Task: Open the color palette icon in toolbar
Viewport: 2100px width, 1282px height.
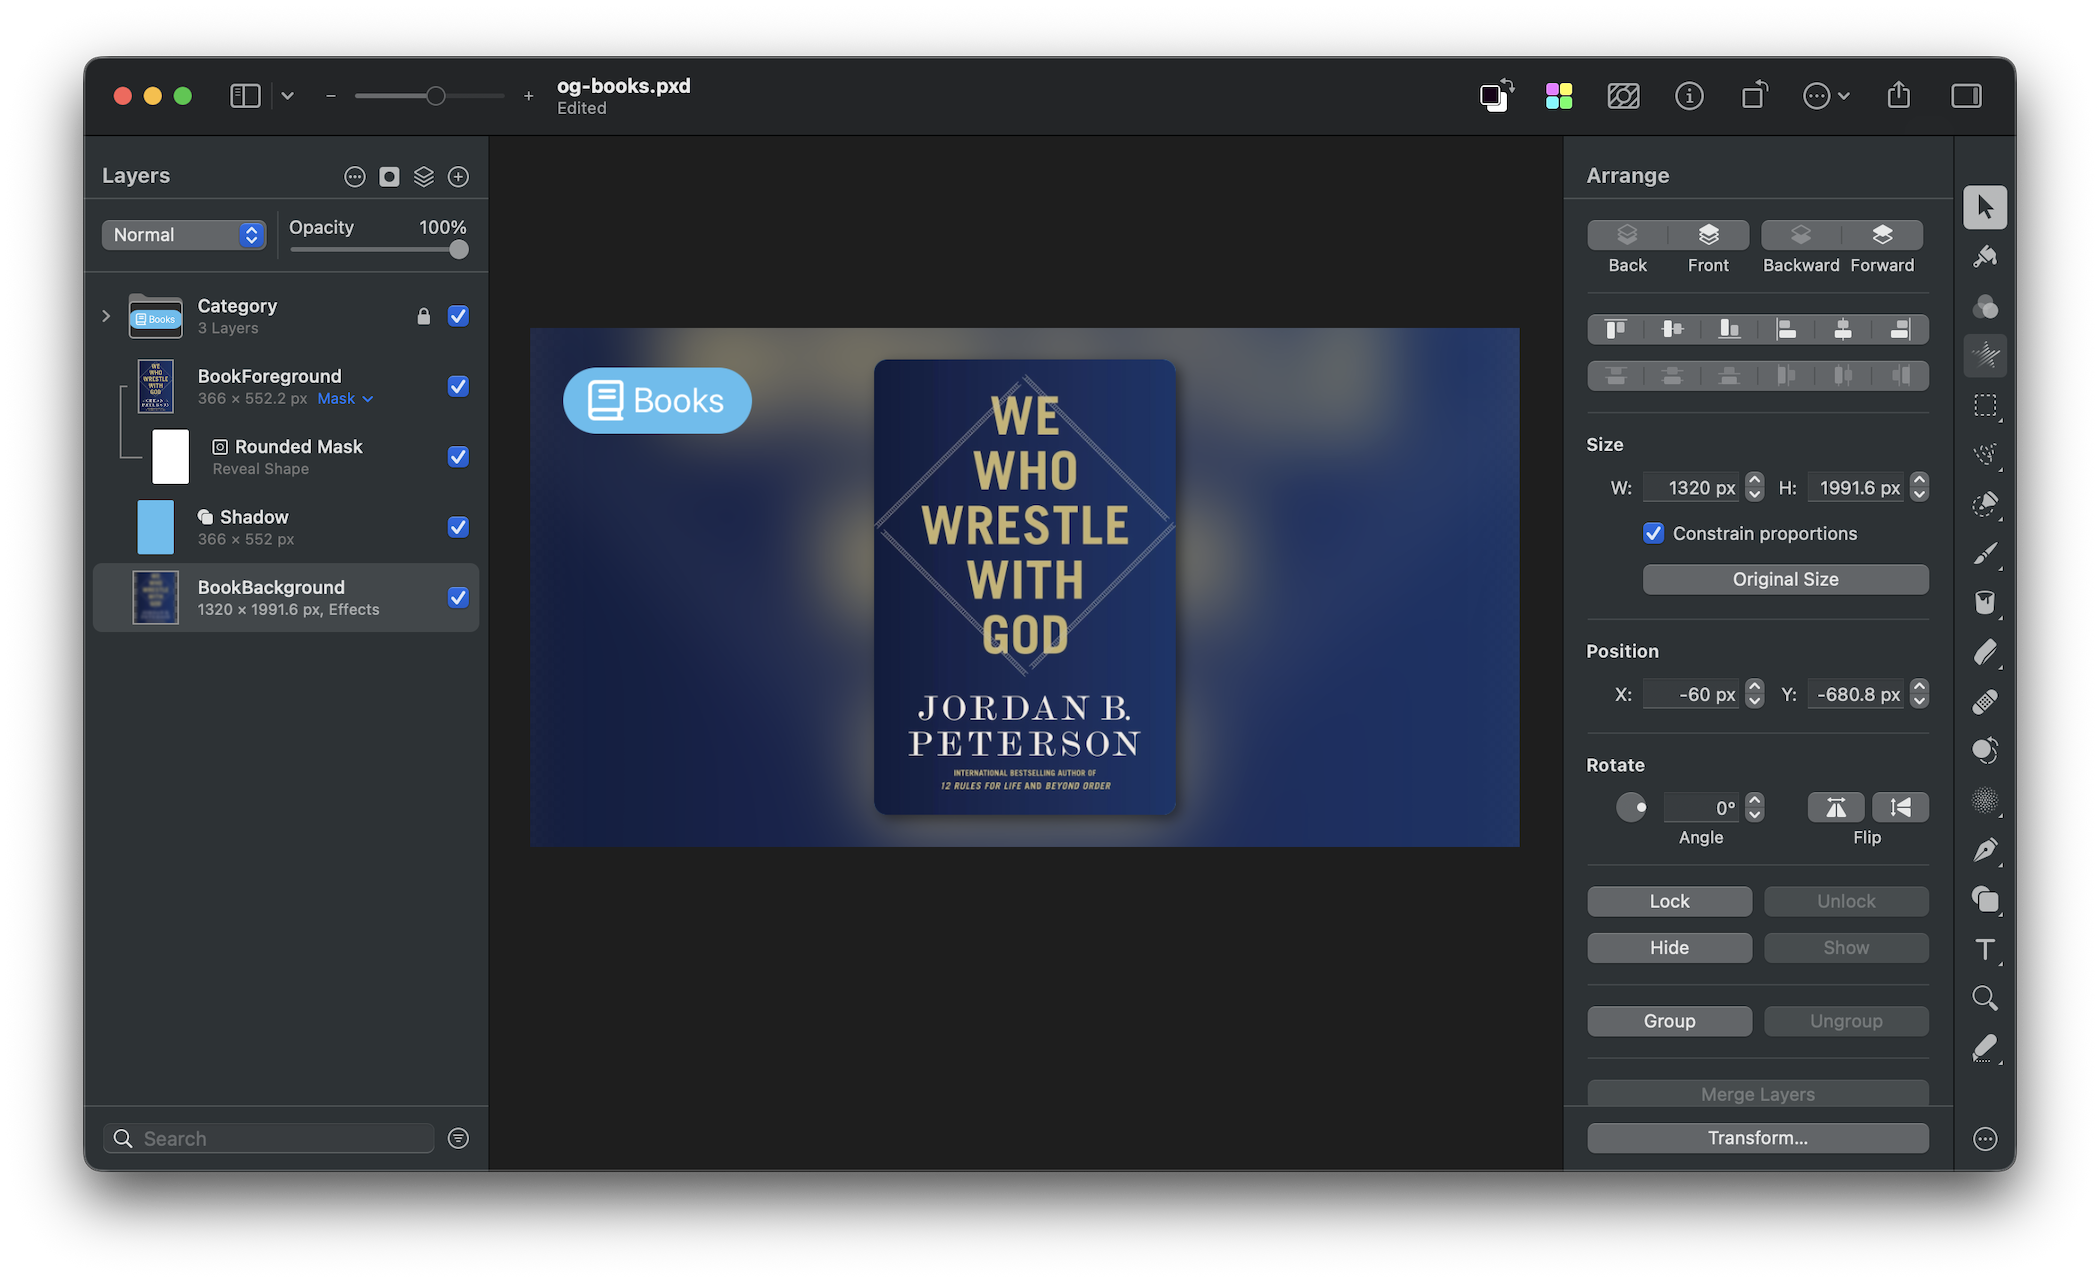Action: [x=1558, y=96]
